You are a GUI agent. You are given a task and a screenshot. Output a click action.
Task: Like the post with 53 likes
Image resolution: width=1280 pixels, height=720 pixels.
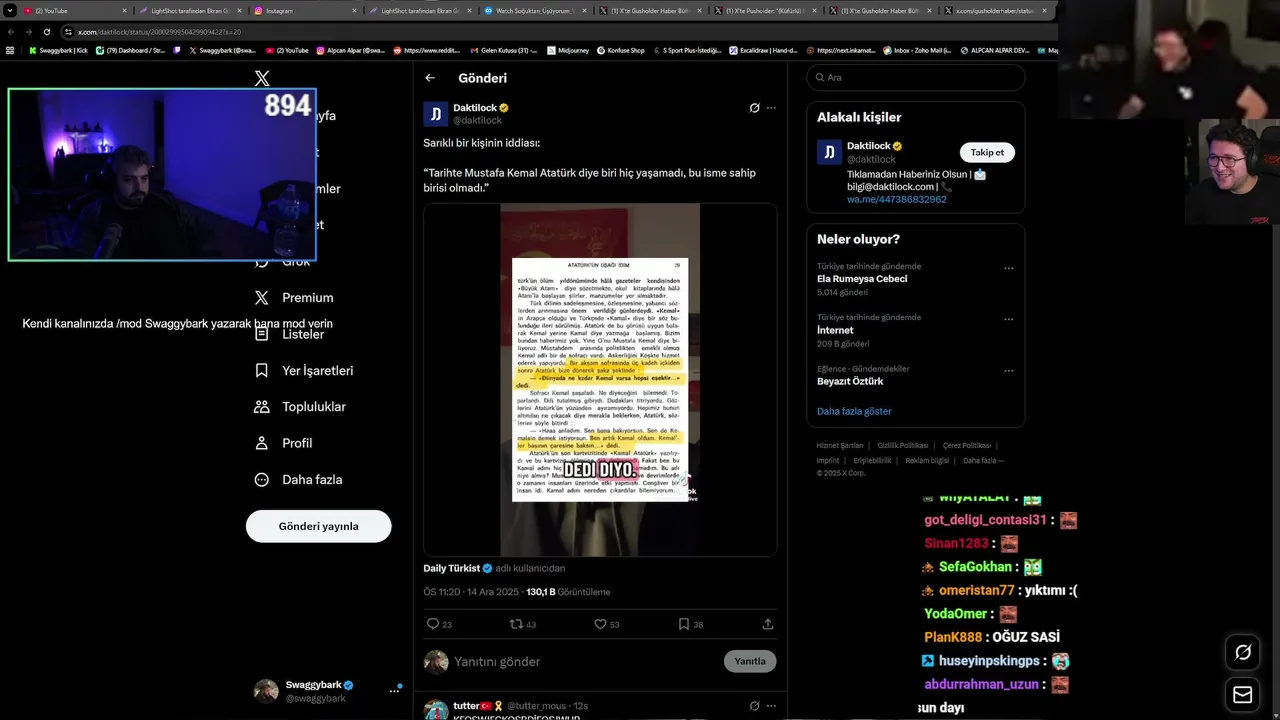click(600, 624)
